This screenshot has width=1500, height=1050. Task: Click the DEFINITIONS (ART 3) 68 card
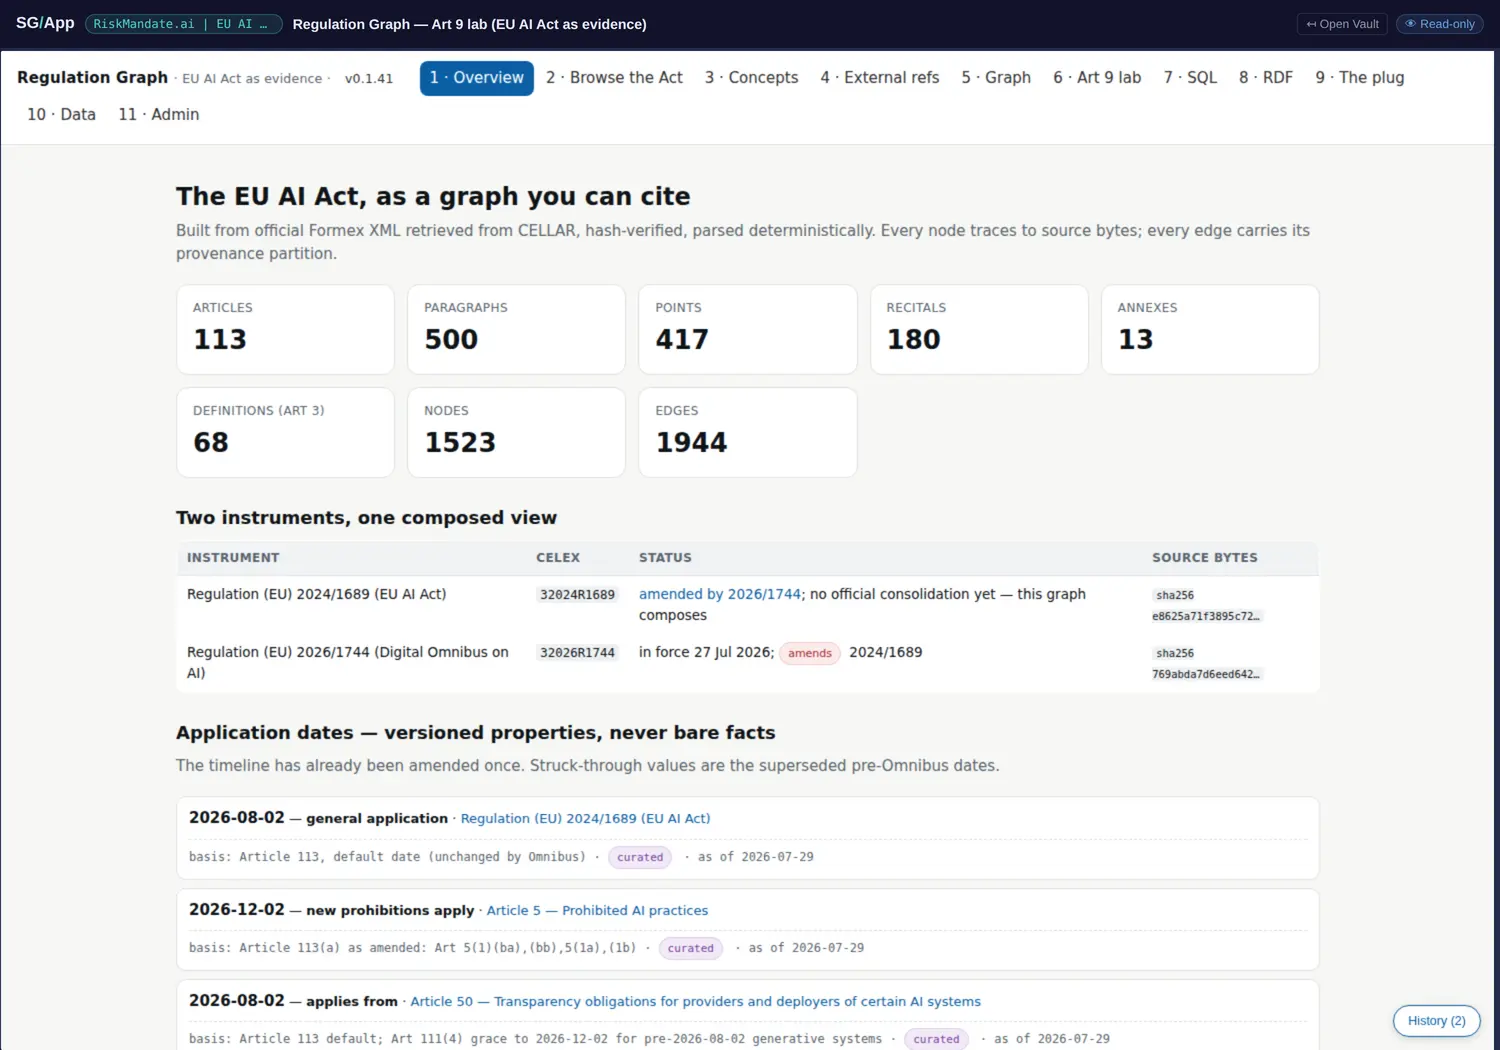click(285, 432)
